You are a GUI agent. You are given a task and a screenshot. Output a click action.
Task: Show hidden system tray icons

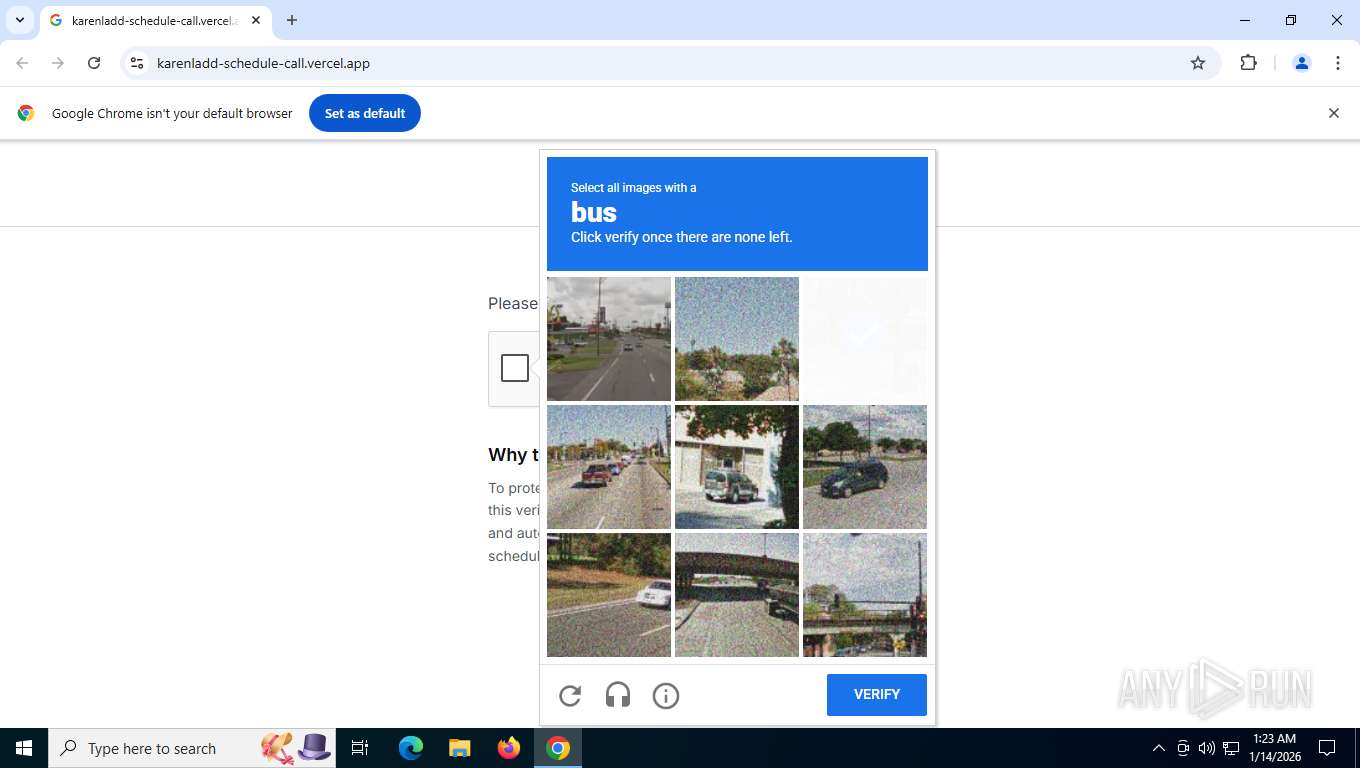point(1159,748)
